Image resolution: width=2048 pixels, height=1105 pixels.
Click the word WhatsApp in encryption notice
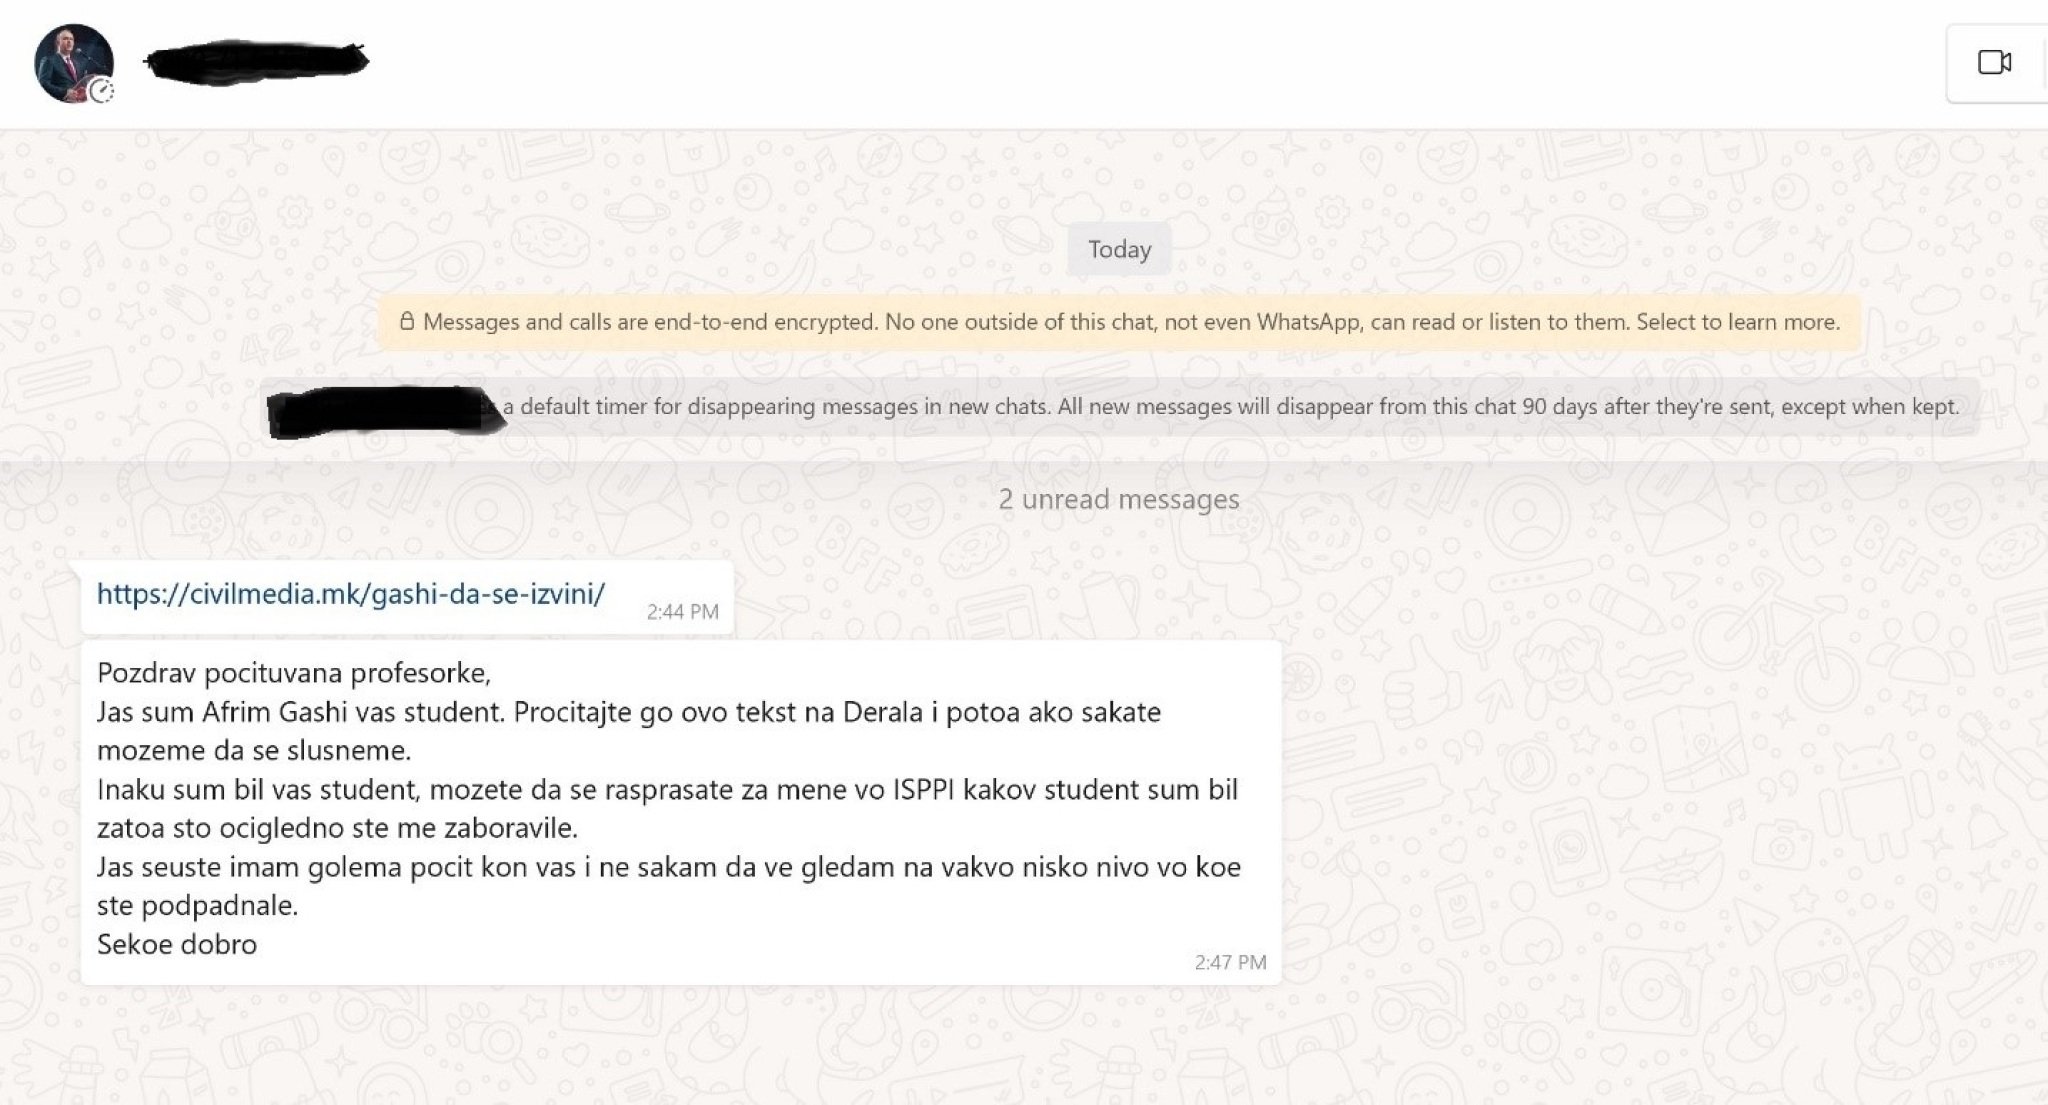coord(1308,322)
